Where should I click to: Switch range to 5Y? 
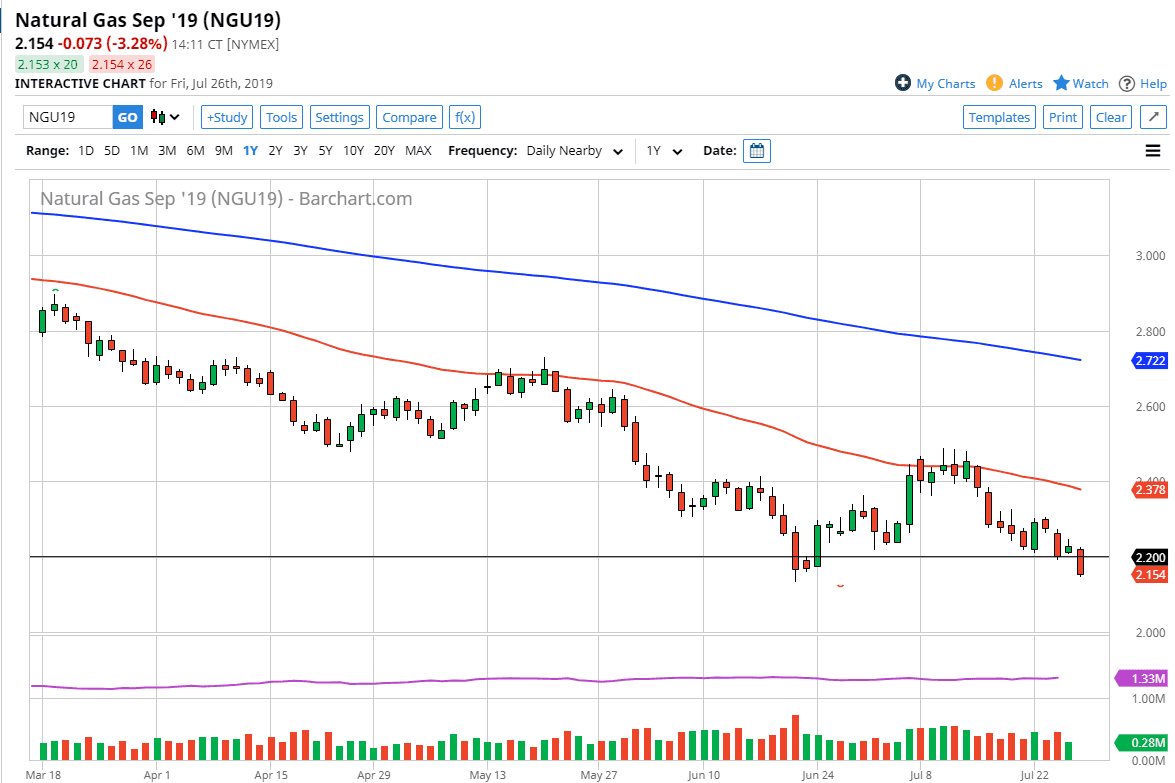click(325, 151)
